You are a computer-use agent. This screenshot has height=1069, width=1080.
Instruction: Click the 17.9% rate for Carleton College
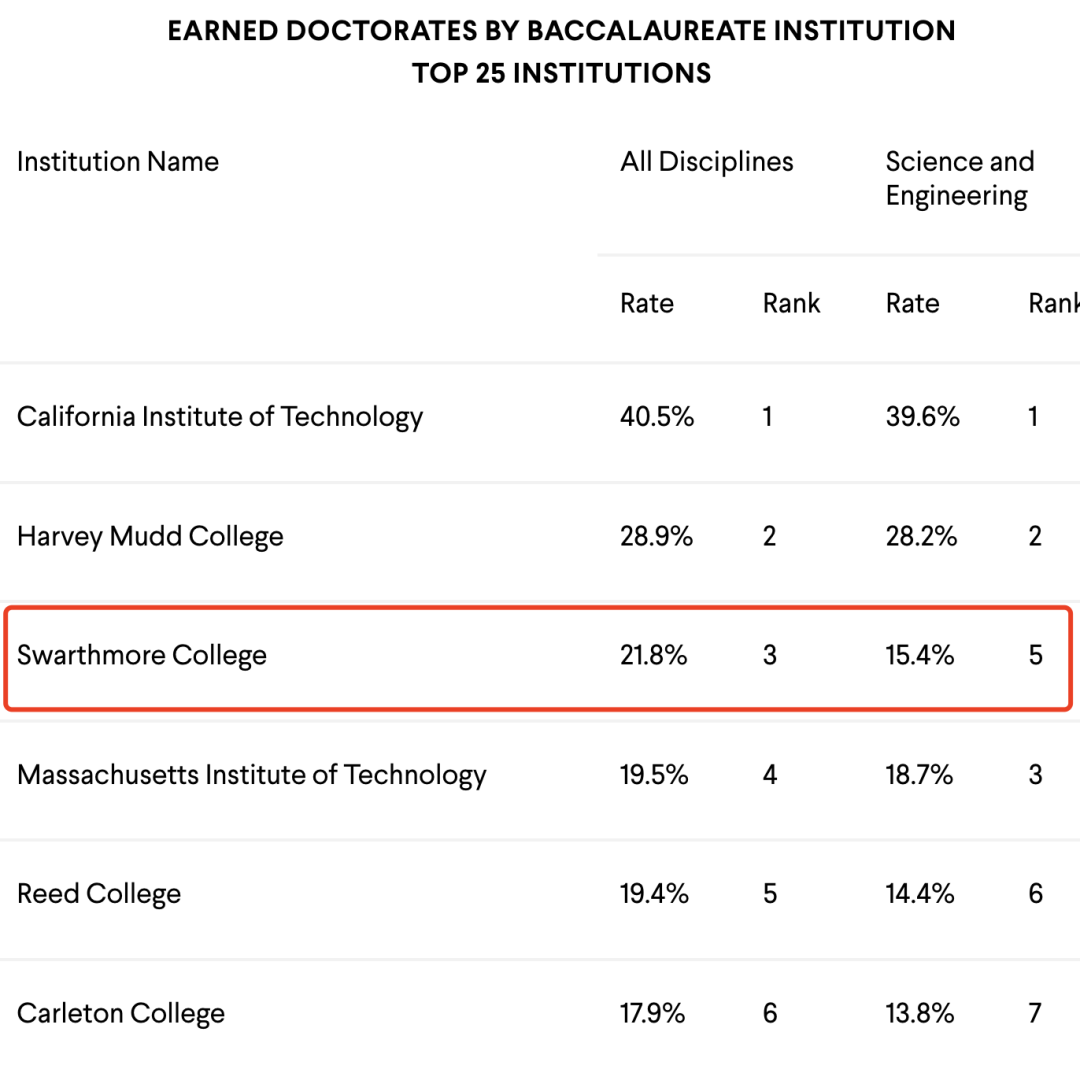click(x=652, y=1013)
